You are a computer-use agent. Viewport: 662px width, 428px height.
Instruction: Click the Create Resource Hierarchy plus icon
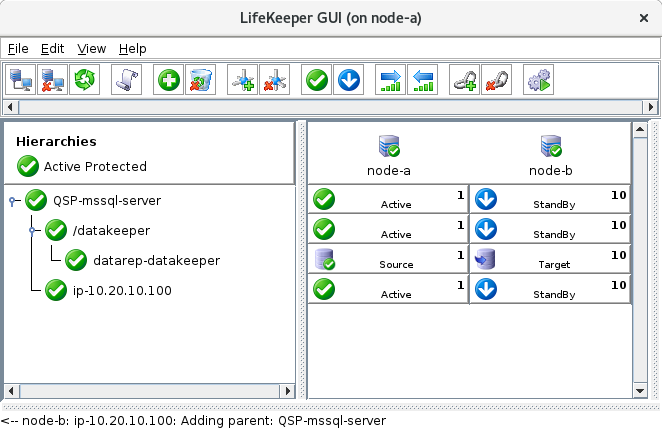tap(169, 81)
